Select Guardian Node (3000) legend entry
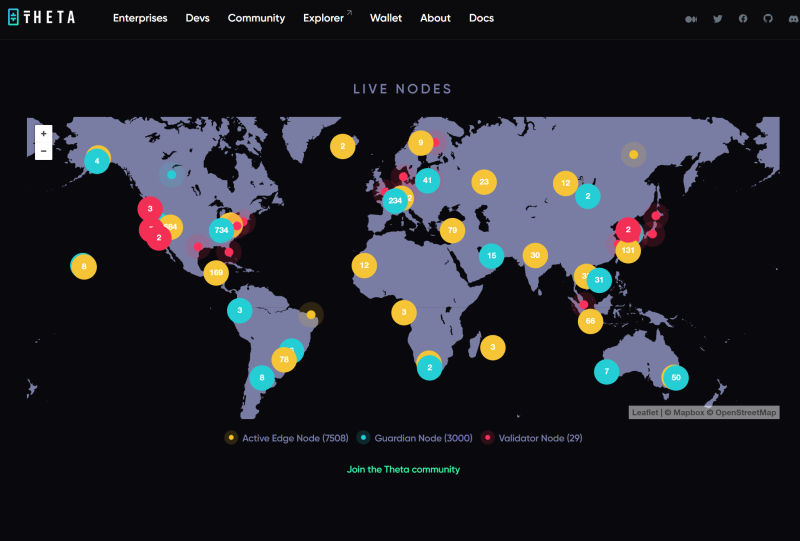 click(x=415, y=438)
